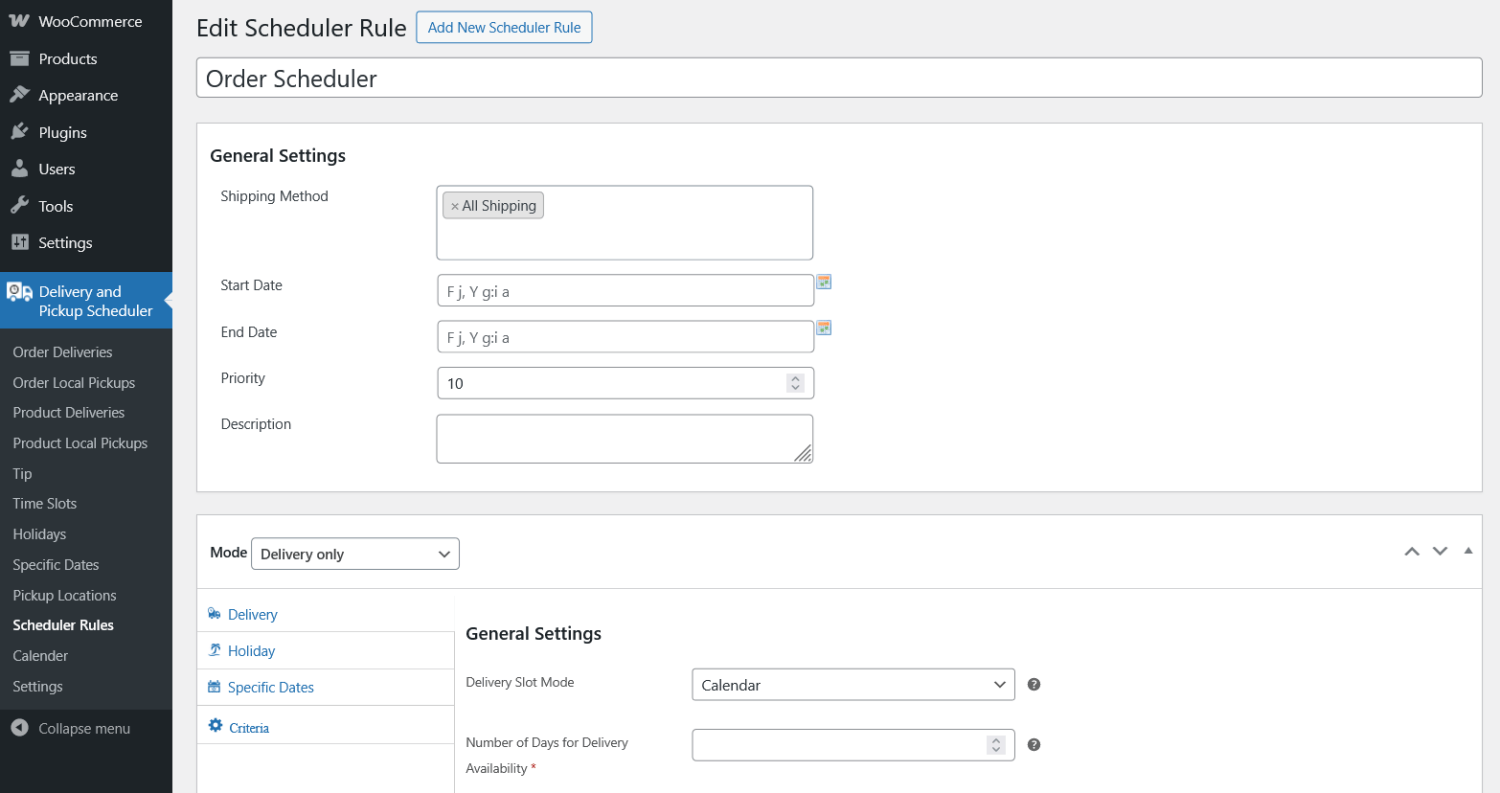Click the Products sidebar icon

click(21, 58)
